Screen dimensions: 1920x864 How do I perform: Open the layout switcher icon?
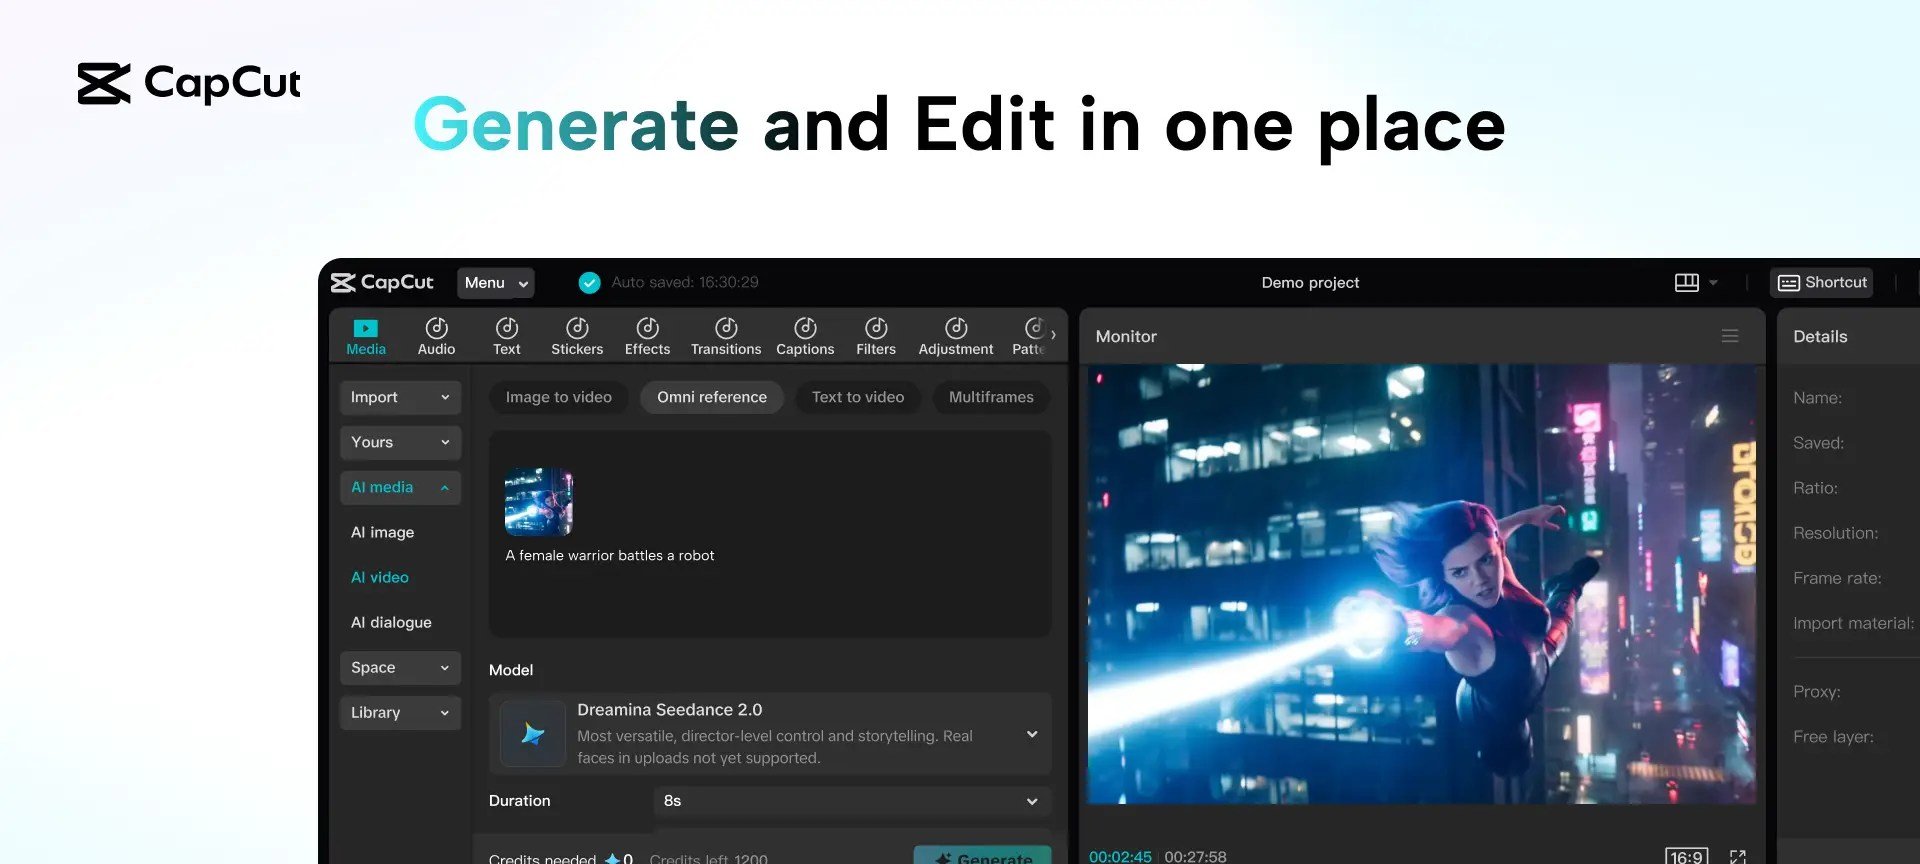1687,283
